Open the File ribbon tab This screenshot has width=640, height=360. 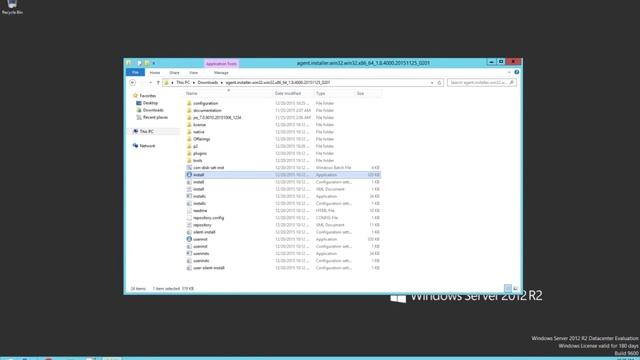click(135, 73)
